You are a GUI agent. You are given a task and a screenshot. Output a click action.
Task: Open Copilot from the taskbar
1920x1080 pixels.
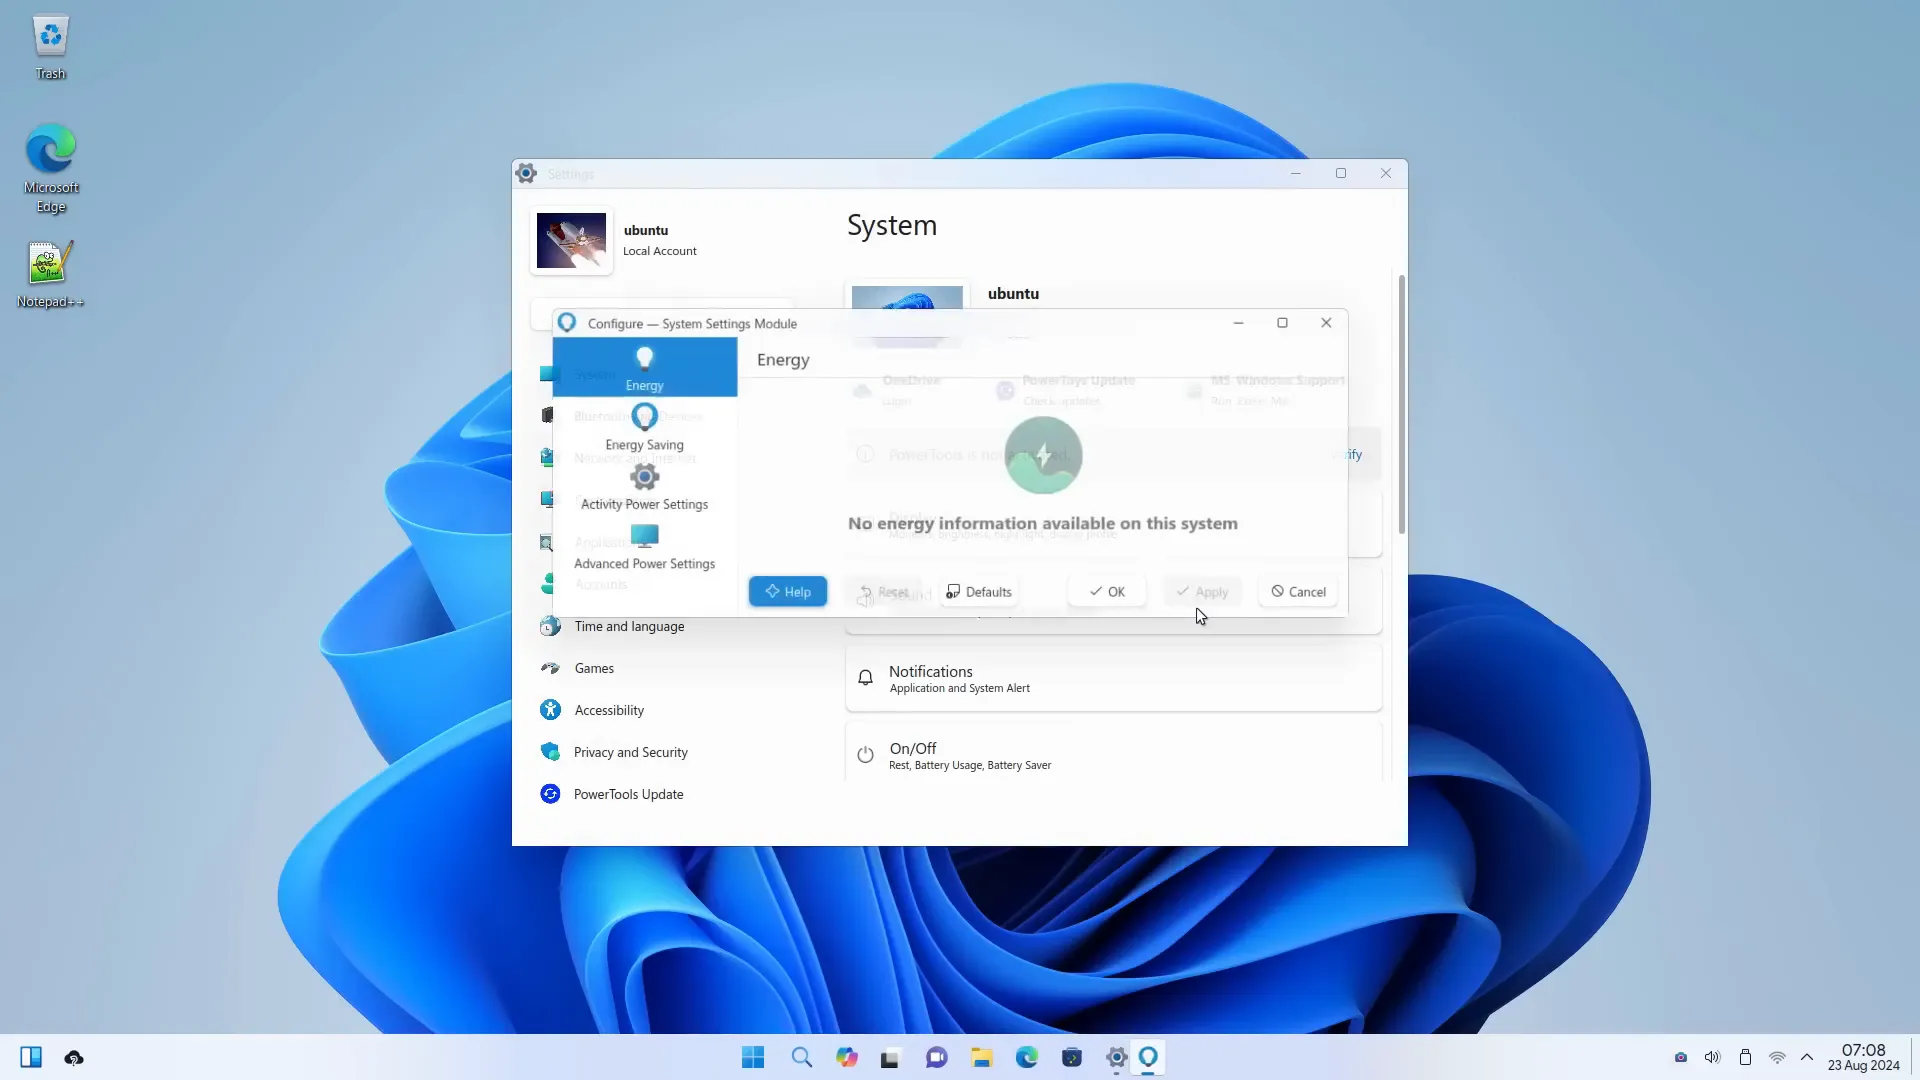click(x=847, y=1058)
